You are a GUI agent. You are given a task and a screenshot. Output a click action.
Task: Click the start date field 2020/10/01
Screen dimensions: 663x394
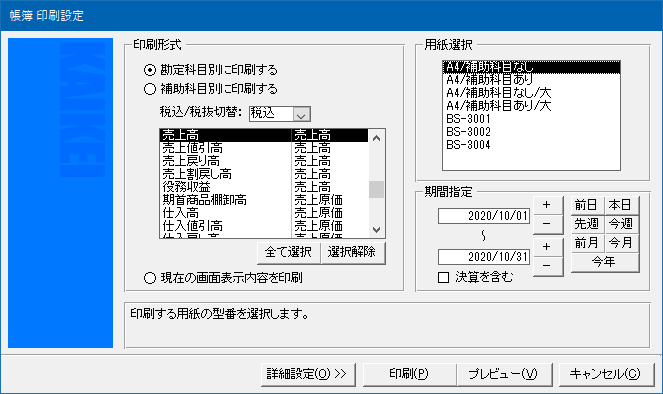point(484,216)
